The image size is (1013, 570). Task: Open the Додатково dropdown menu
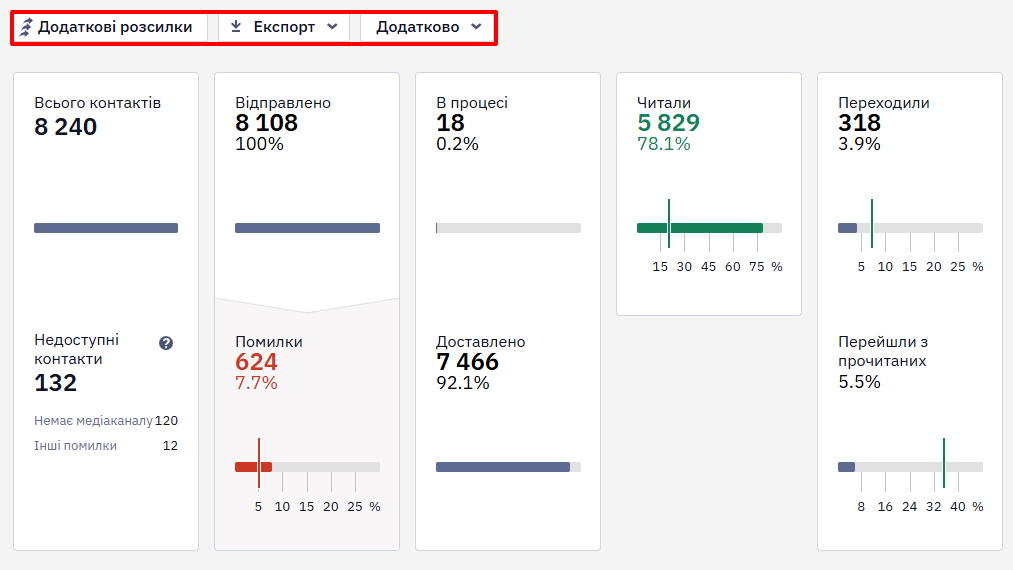[428, 27]
